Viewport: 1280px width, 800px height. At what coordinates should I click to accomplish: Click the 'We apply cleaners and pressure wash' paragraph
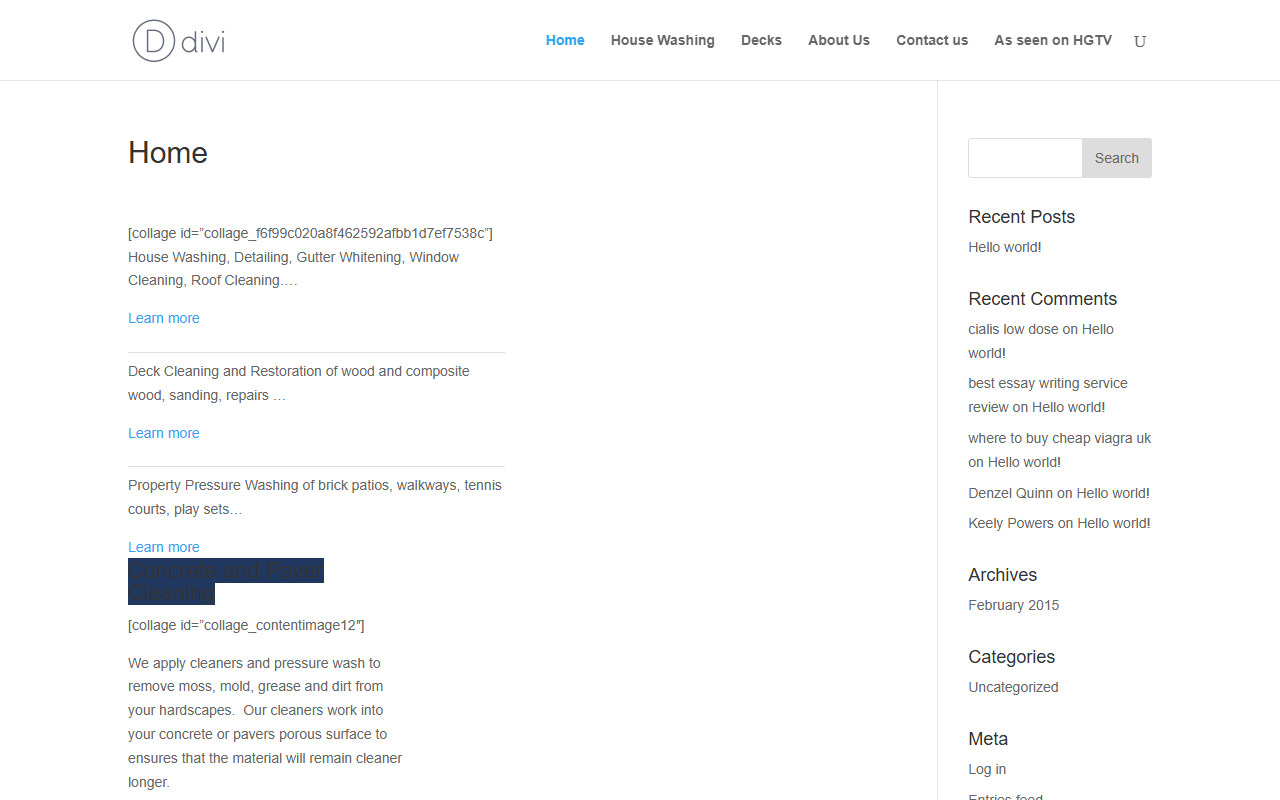pyautogui.click(x=266, y=722)
